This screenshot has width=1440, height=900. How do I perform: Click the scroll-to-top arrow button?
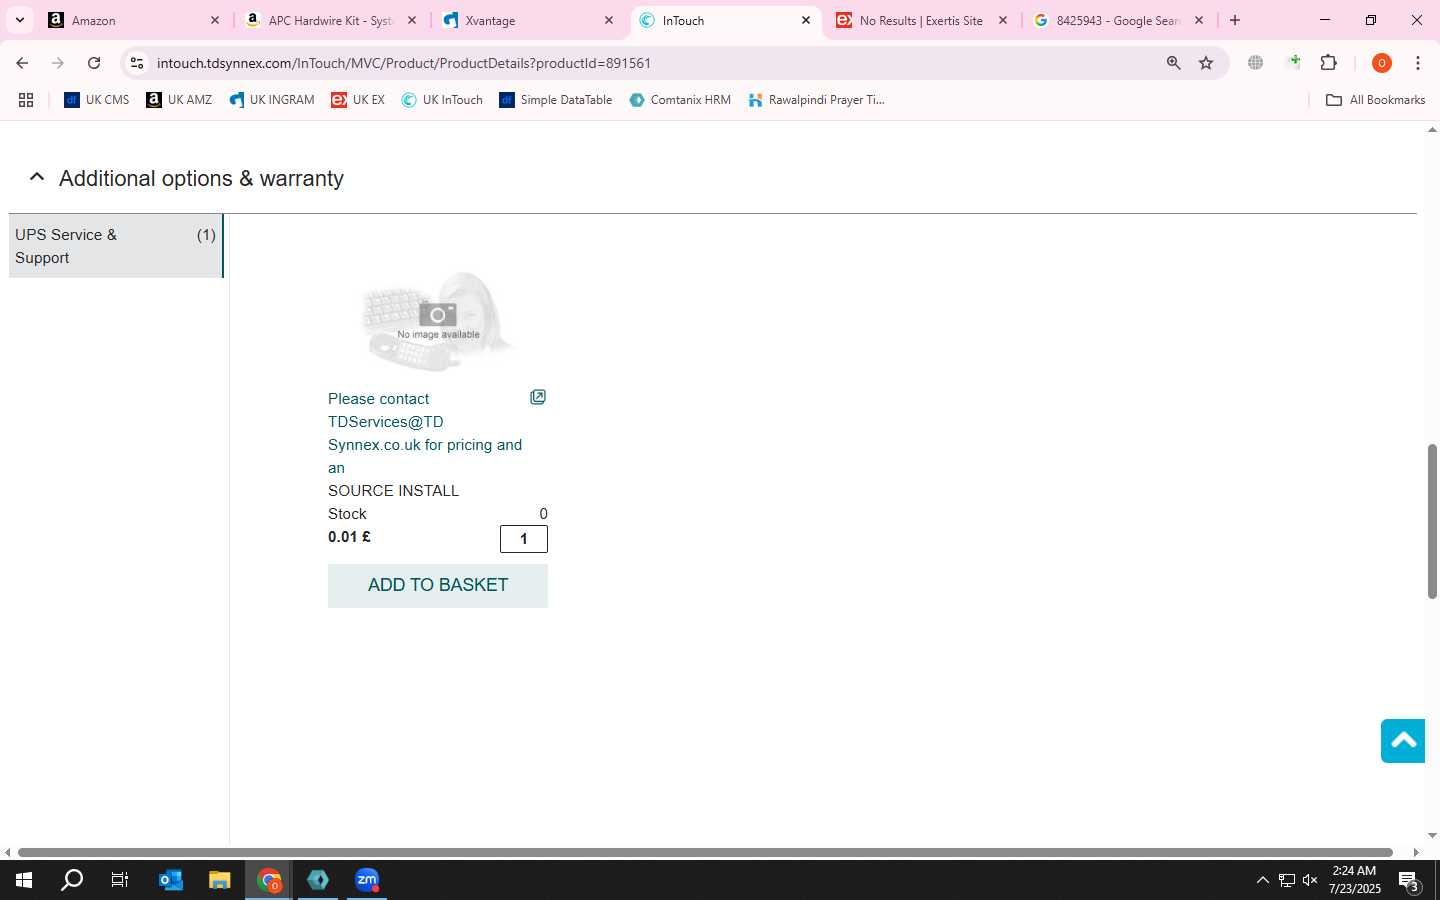pyautogui.click(x=1403, y=740)
